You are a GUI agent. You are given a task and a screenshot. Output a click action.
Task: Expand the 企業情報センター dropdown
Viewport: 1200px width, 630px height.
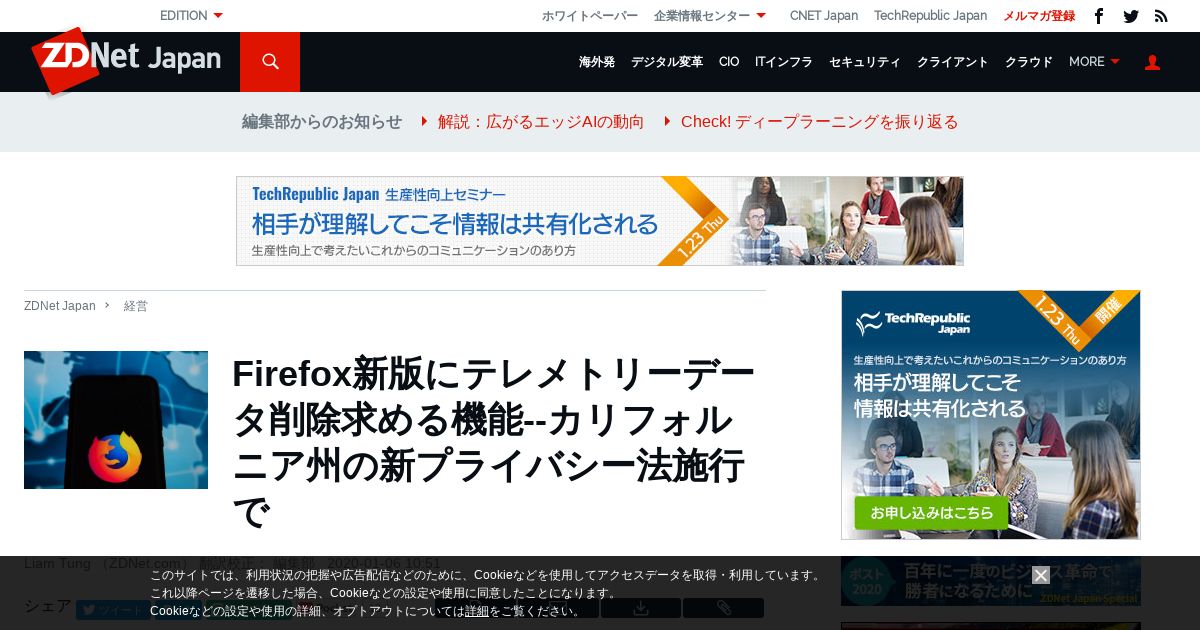(x=710, y=16)
